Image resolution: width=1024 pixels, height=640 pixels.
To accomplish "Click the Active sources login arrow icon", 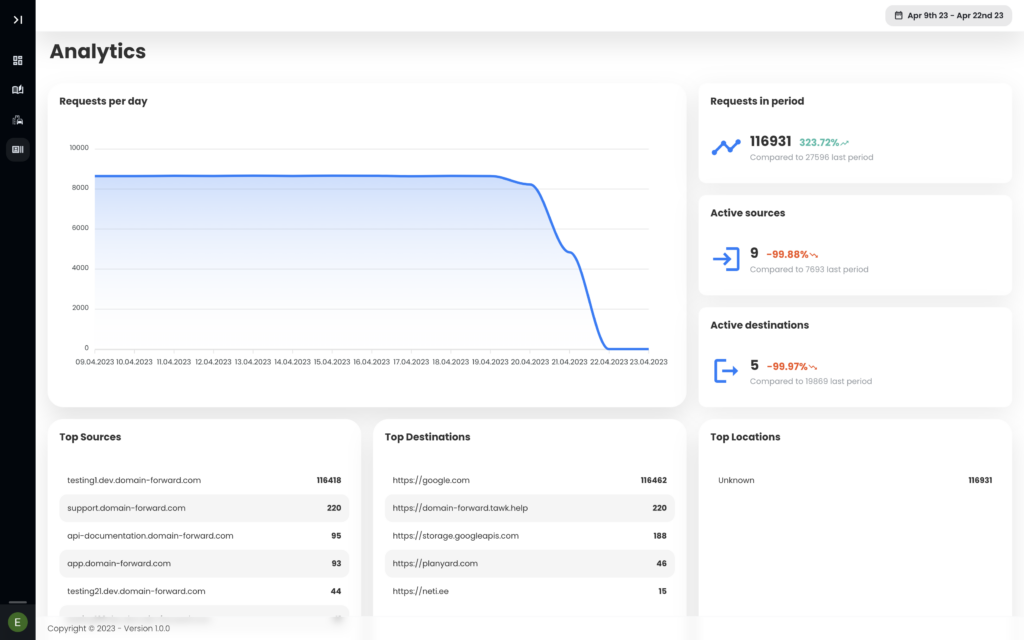I will pyautogui.click(x=726, y=259).
